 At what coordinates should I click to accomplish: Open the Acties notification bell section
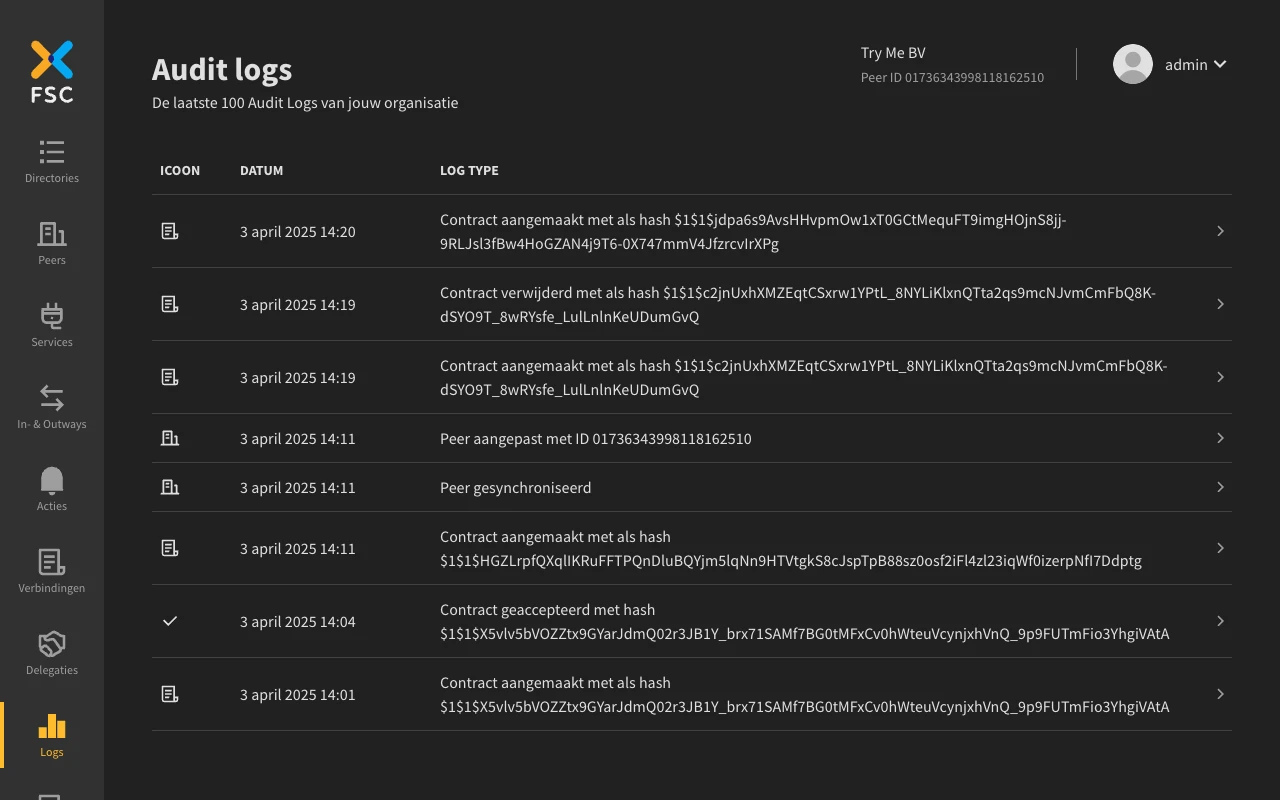[51, 486]
